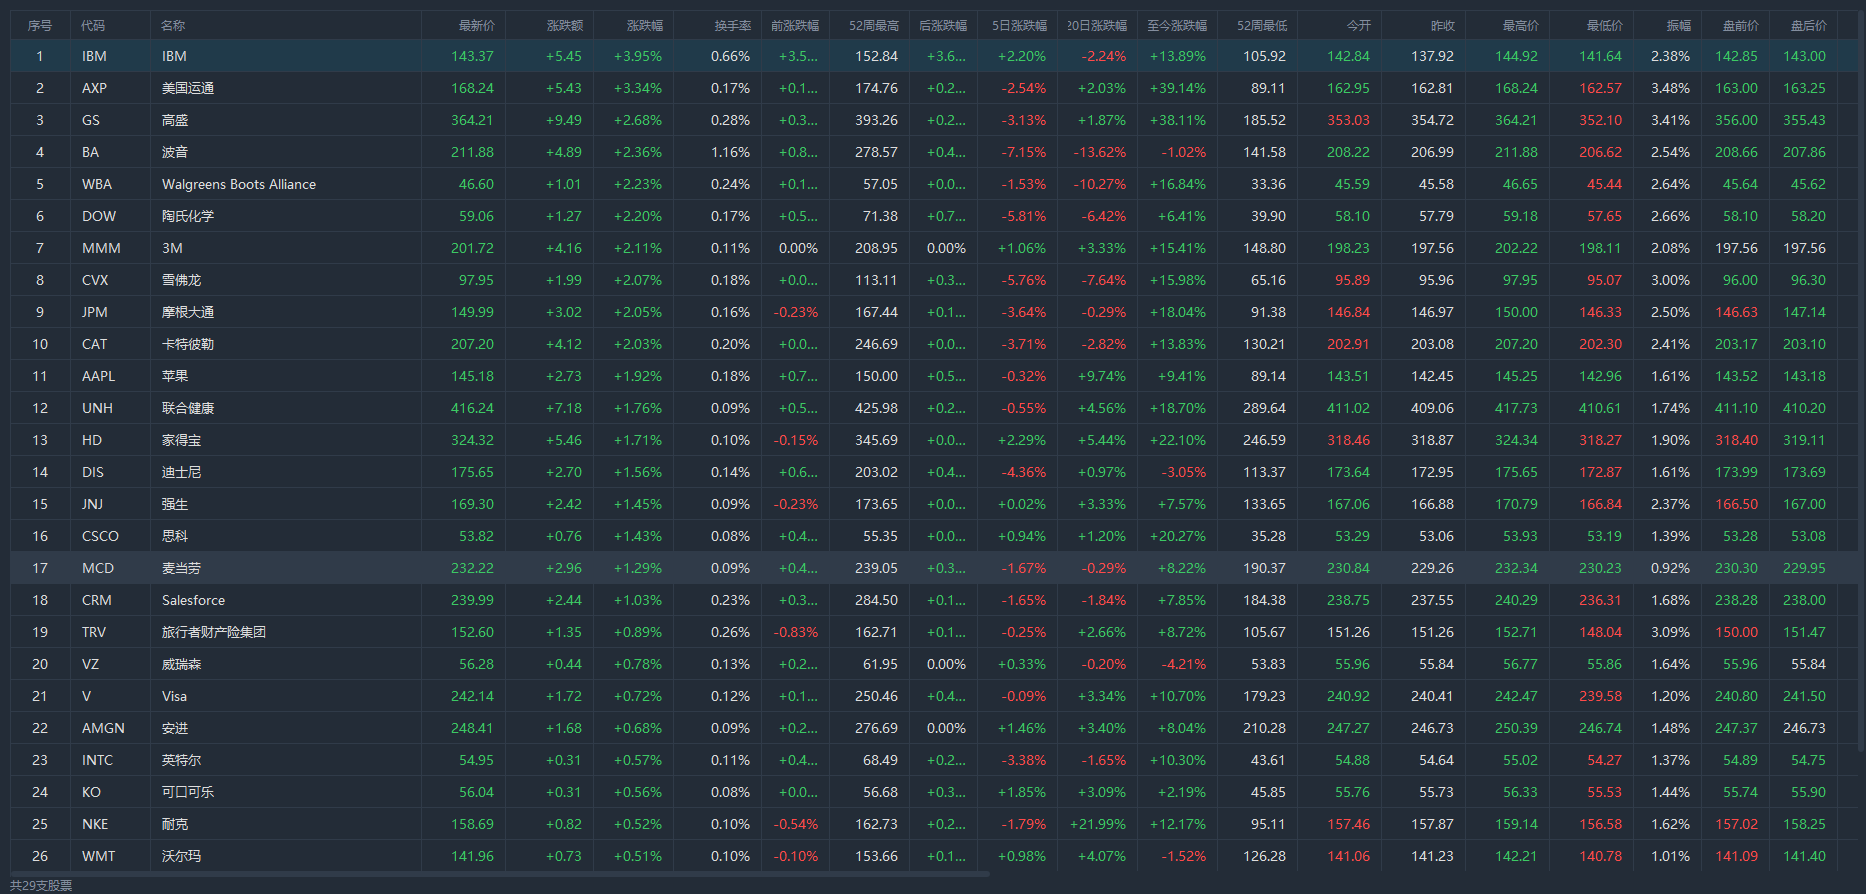Click the MMM stock code
1866x894 pixels.
101,248
